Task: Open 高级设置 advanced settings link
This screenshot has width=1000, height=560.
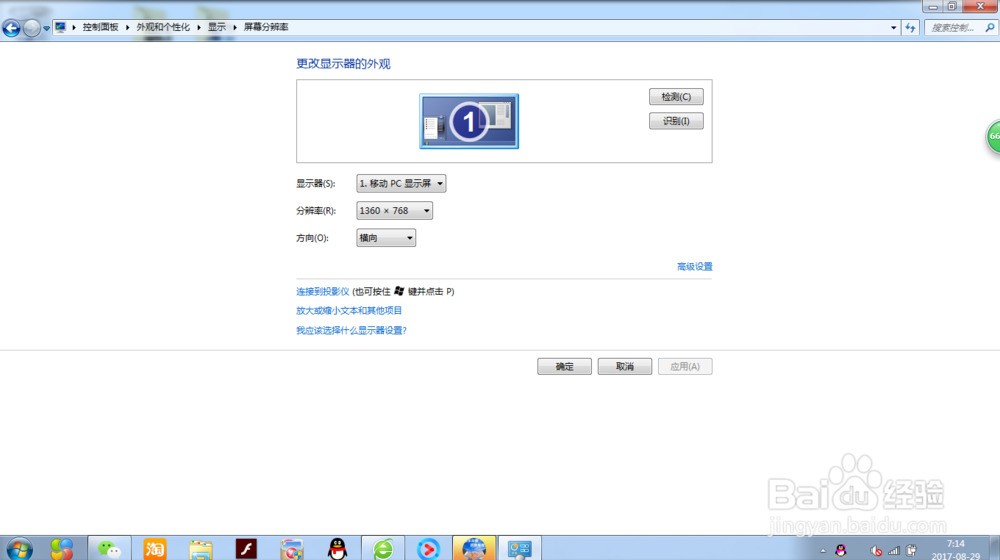Action: point(695,267)
